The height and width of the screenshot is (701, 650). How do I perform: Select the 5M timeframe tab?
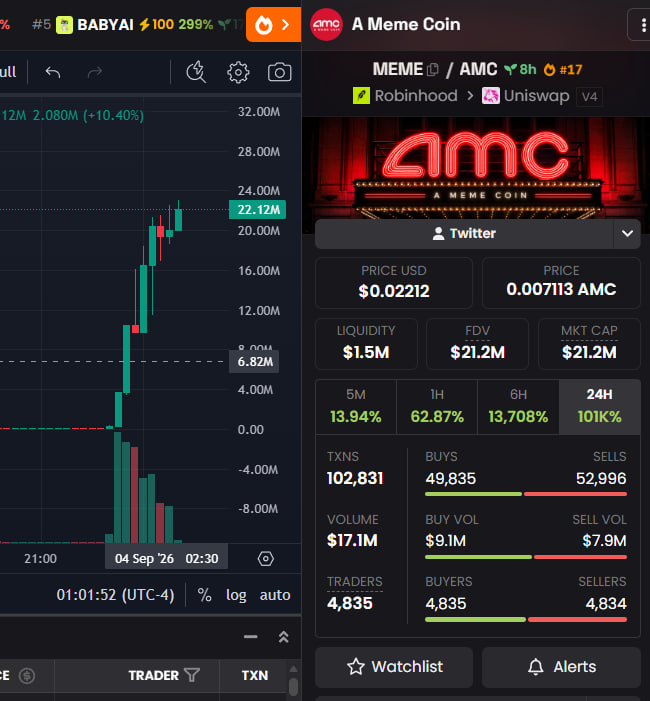pos(356,407)
